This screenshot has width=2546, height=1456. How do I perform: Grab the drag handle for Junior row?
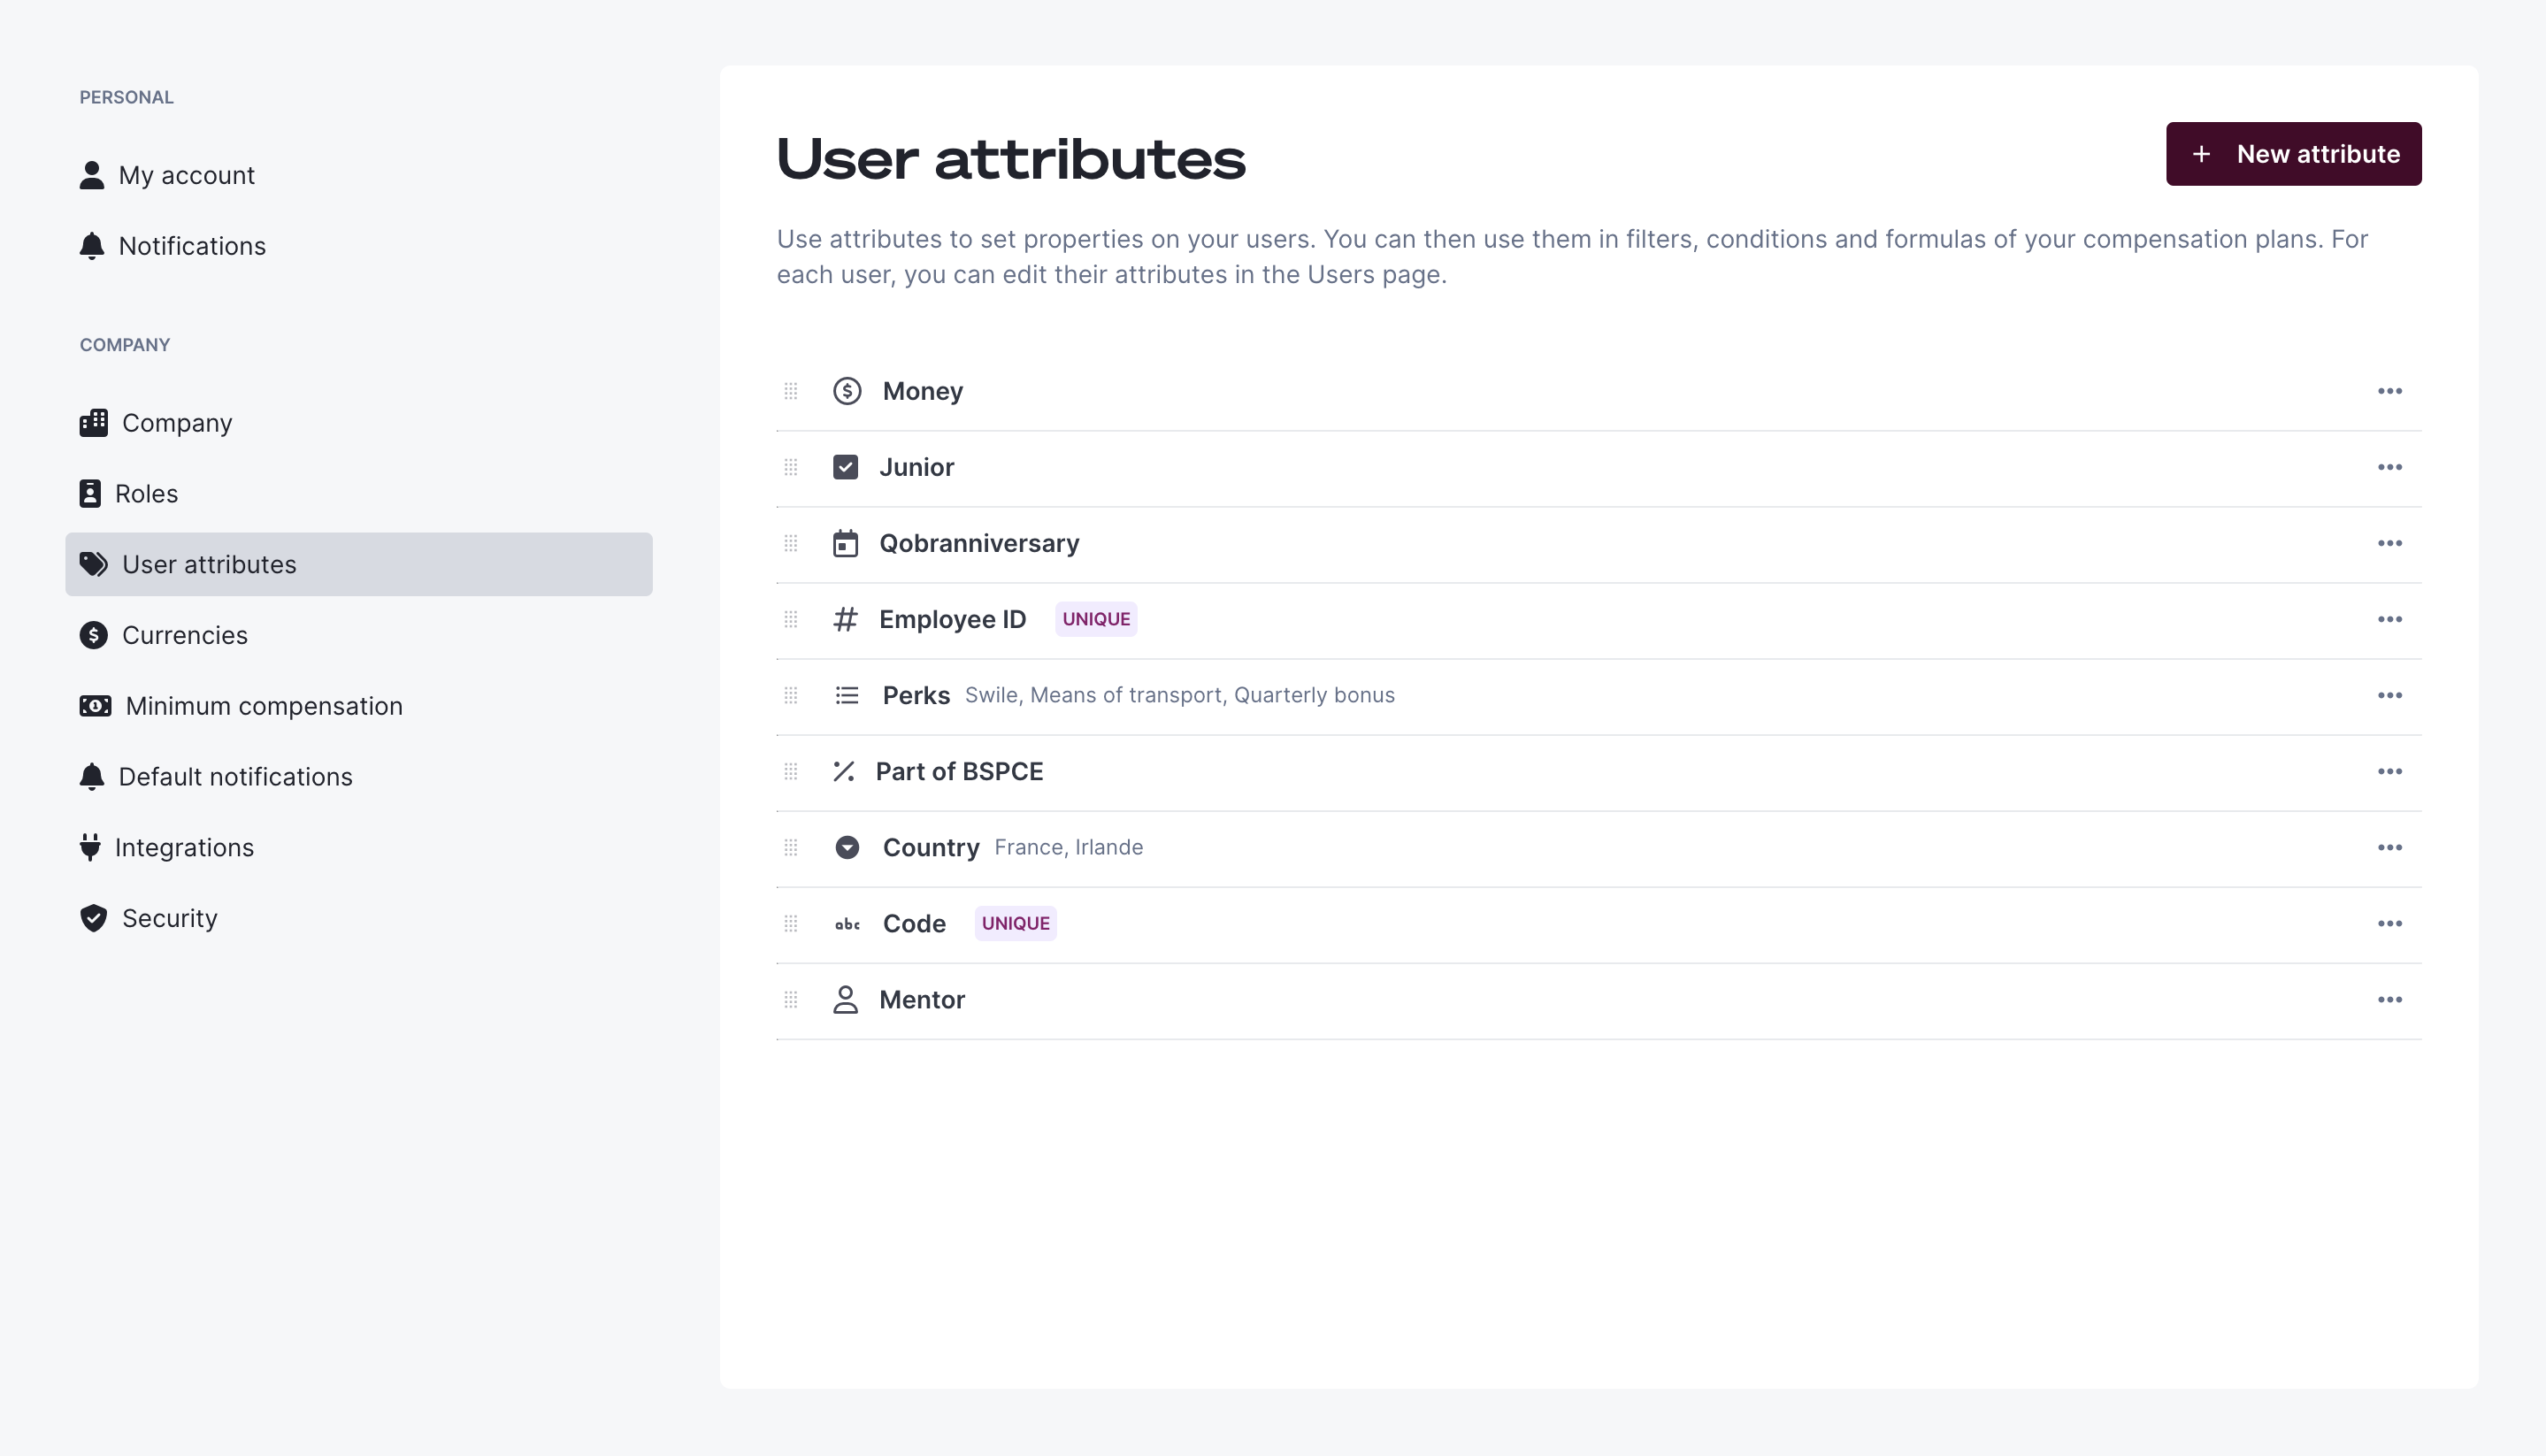[x=791, y=467]
